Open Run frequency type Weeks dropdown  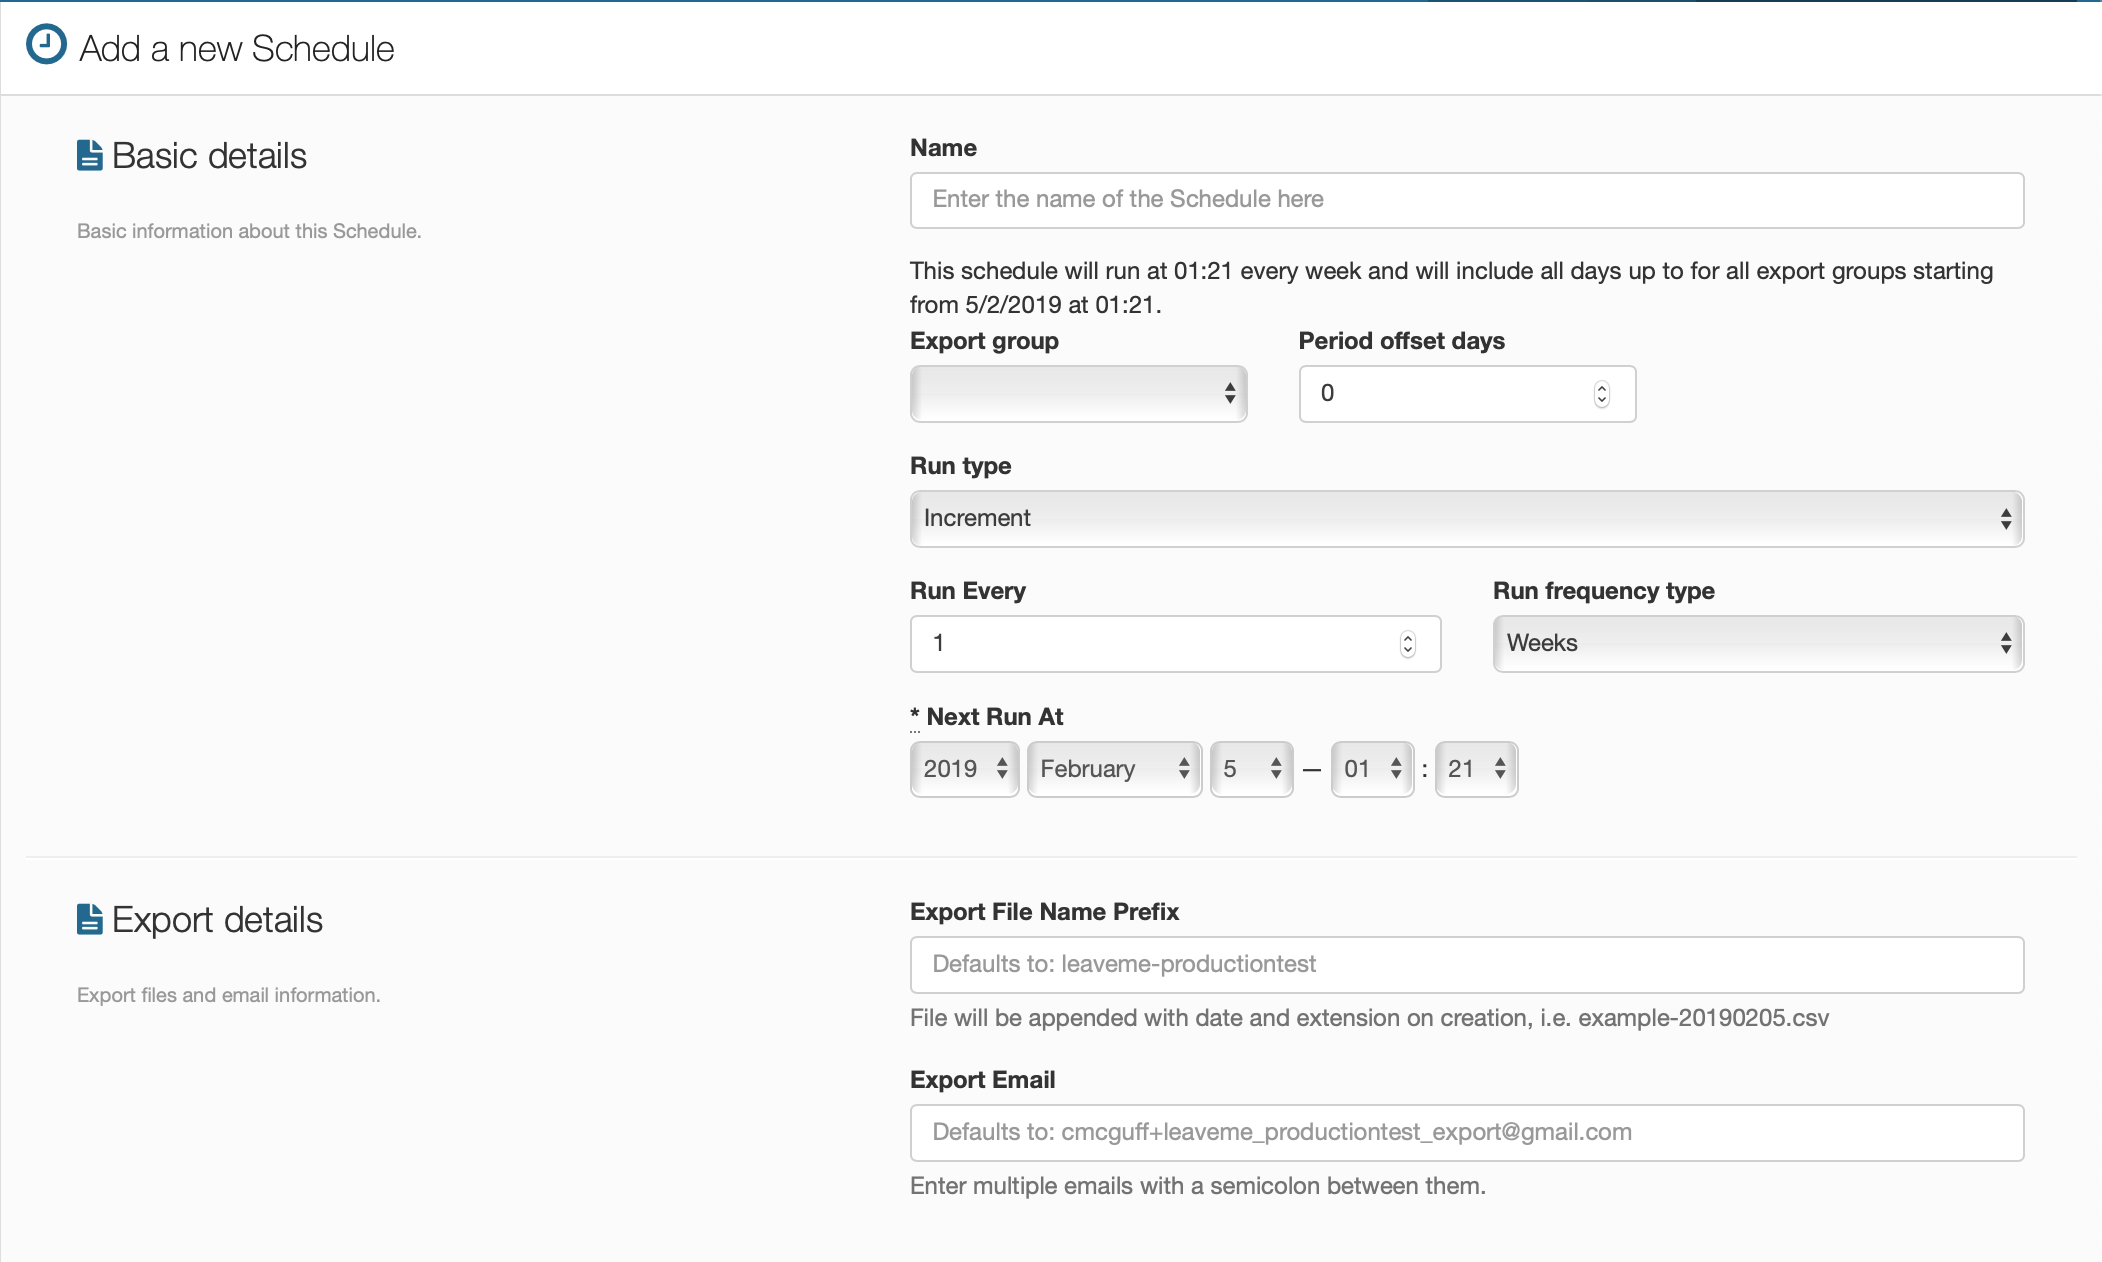(1757, 643)
